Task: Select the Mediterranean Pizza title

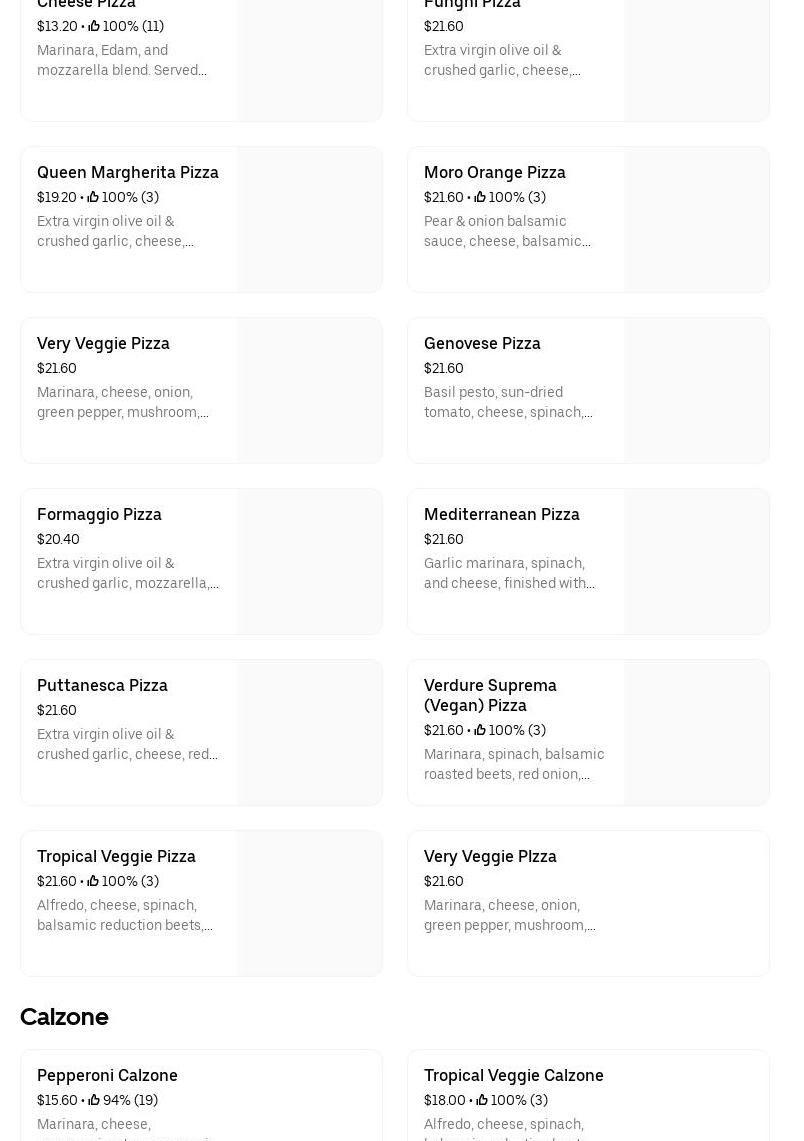Action: (x=501, y=514)
